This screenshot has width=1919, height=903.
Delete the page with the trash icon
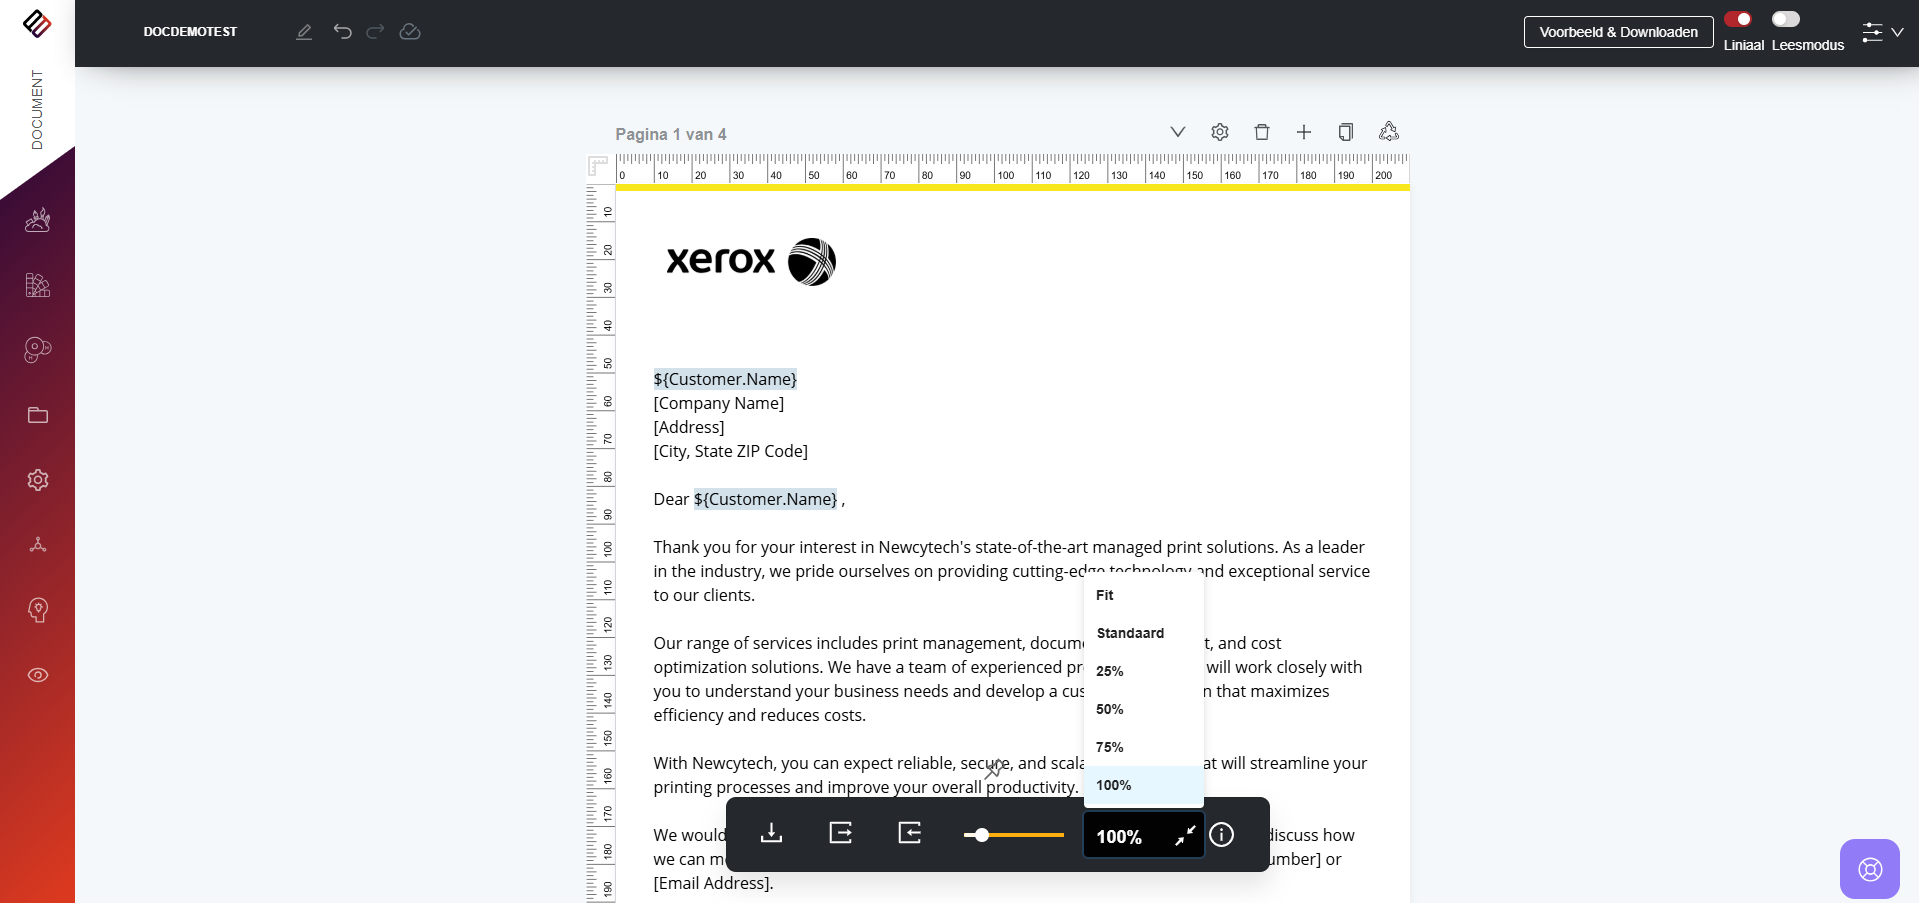[x=1261, y=132]
